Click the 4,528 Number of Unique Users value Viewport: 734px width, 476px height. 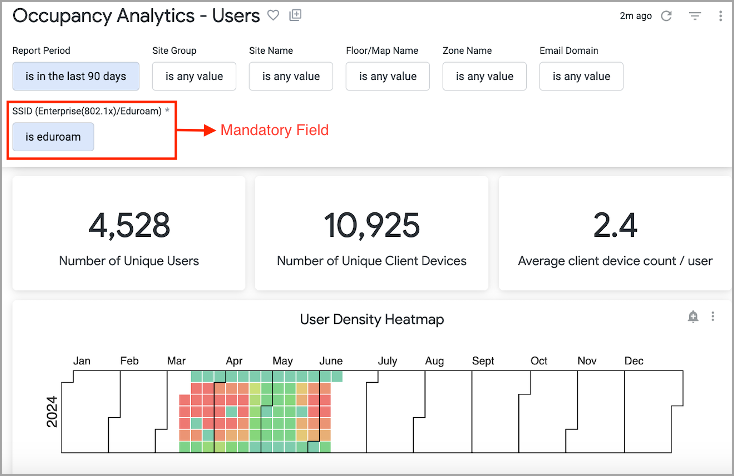point(129,226)
